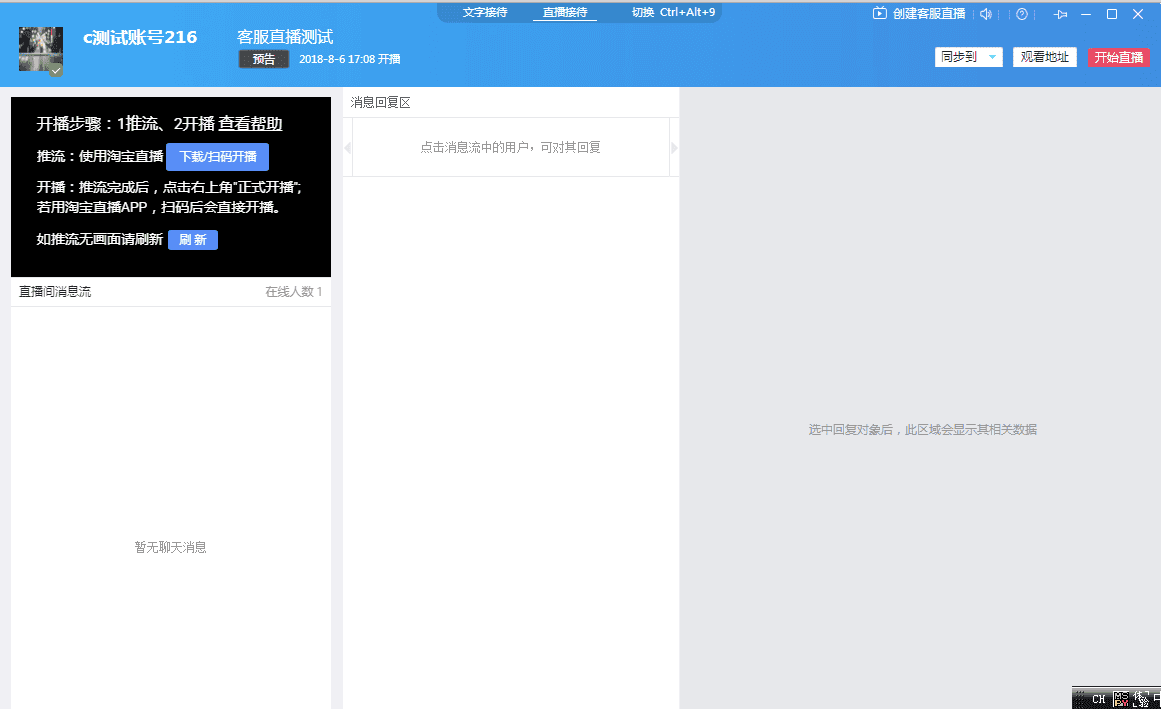Click the account name c测试账号216
The height and width of the screenshot is (709, 1161).
pos(140,37)
